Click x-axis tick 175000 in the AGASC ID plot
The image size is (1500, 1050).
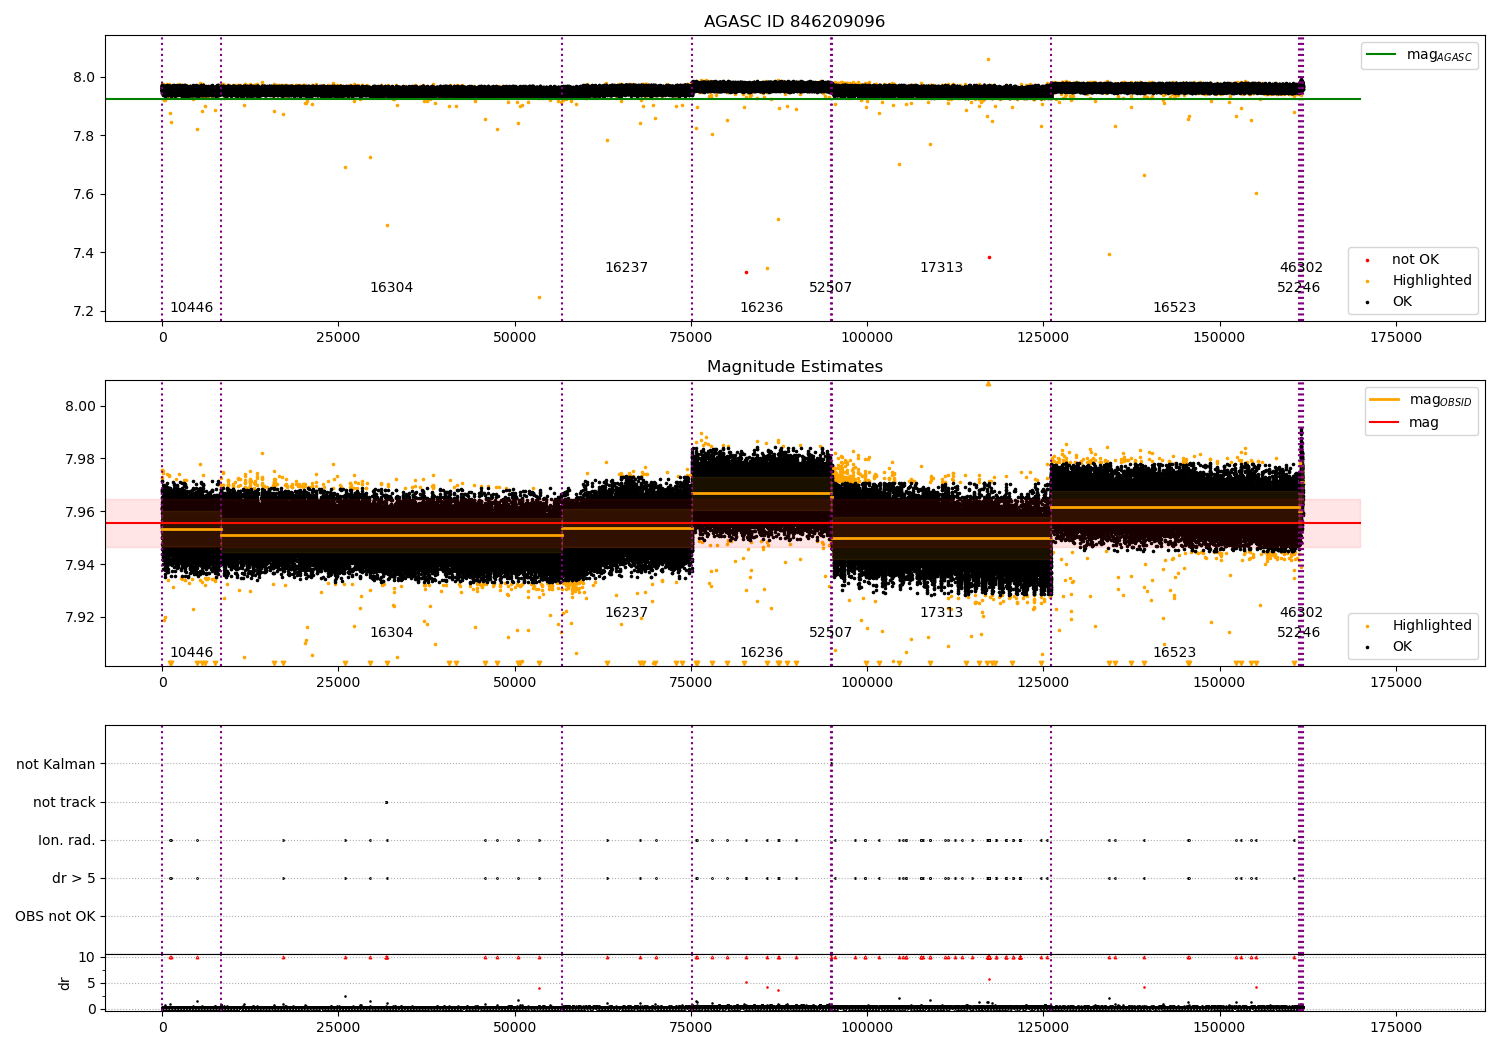(1395, 338)
